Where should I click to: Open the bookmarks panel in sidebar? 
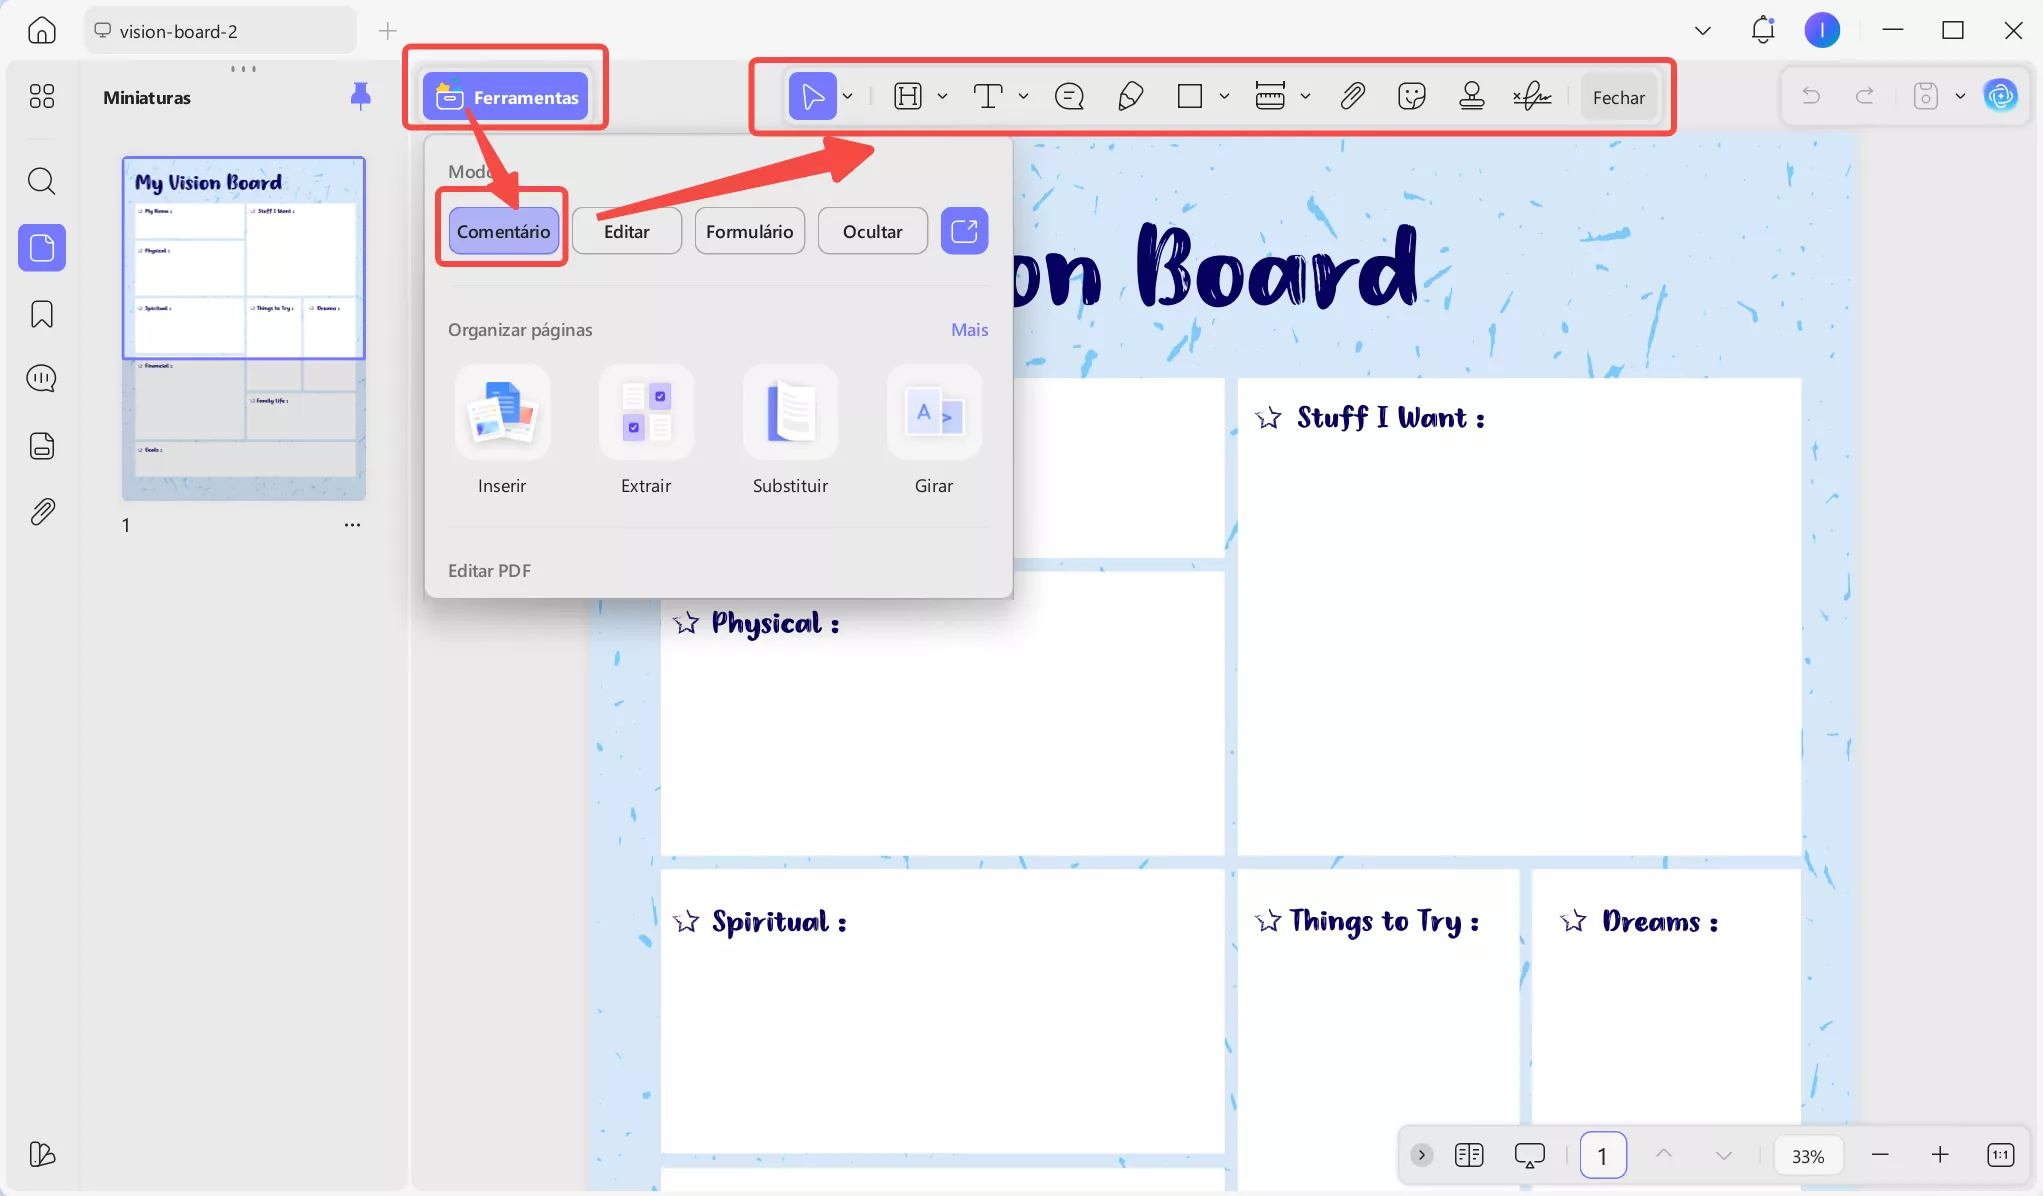click(x=42, y=314)
